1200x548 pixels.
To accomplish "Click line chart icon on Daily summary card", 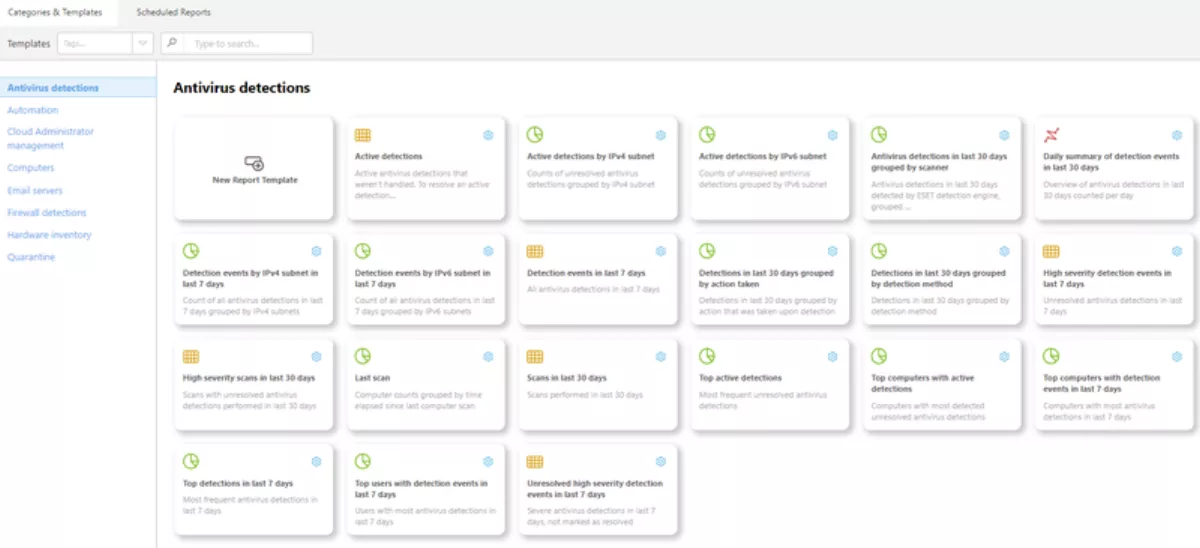I will pyautogui.click(x=1051, y=135).
